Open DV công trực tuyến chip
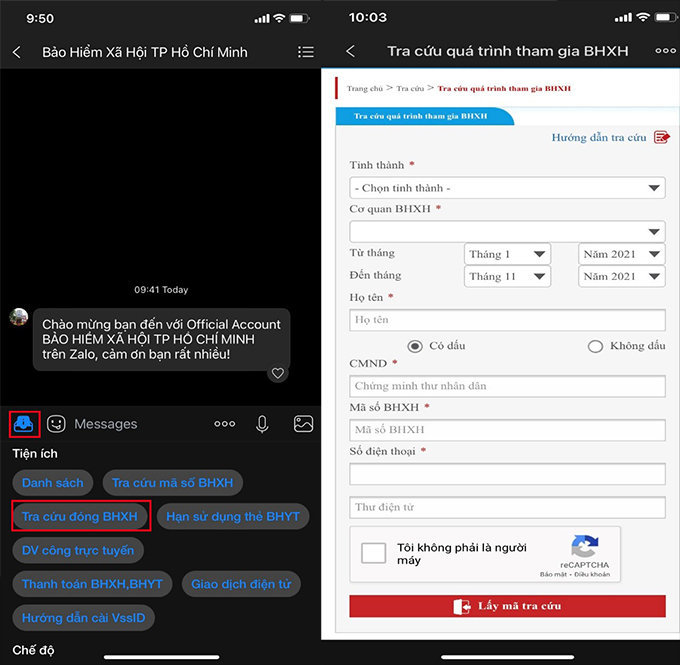 (78, 550)
